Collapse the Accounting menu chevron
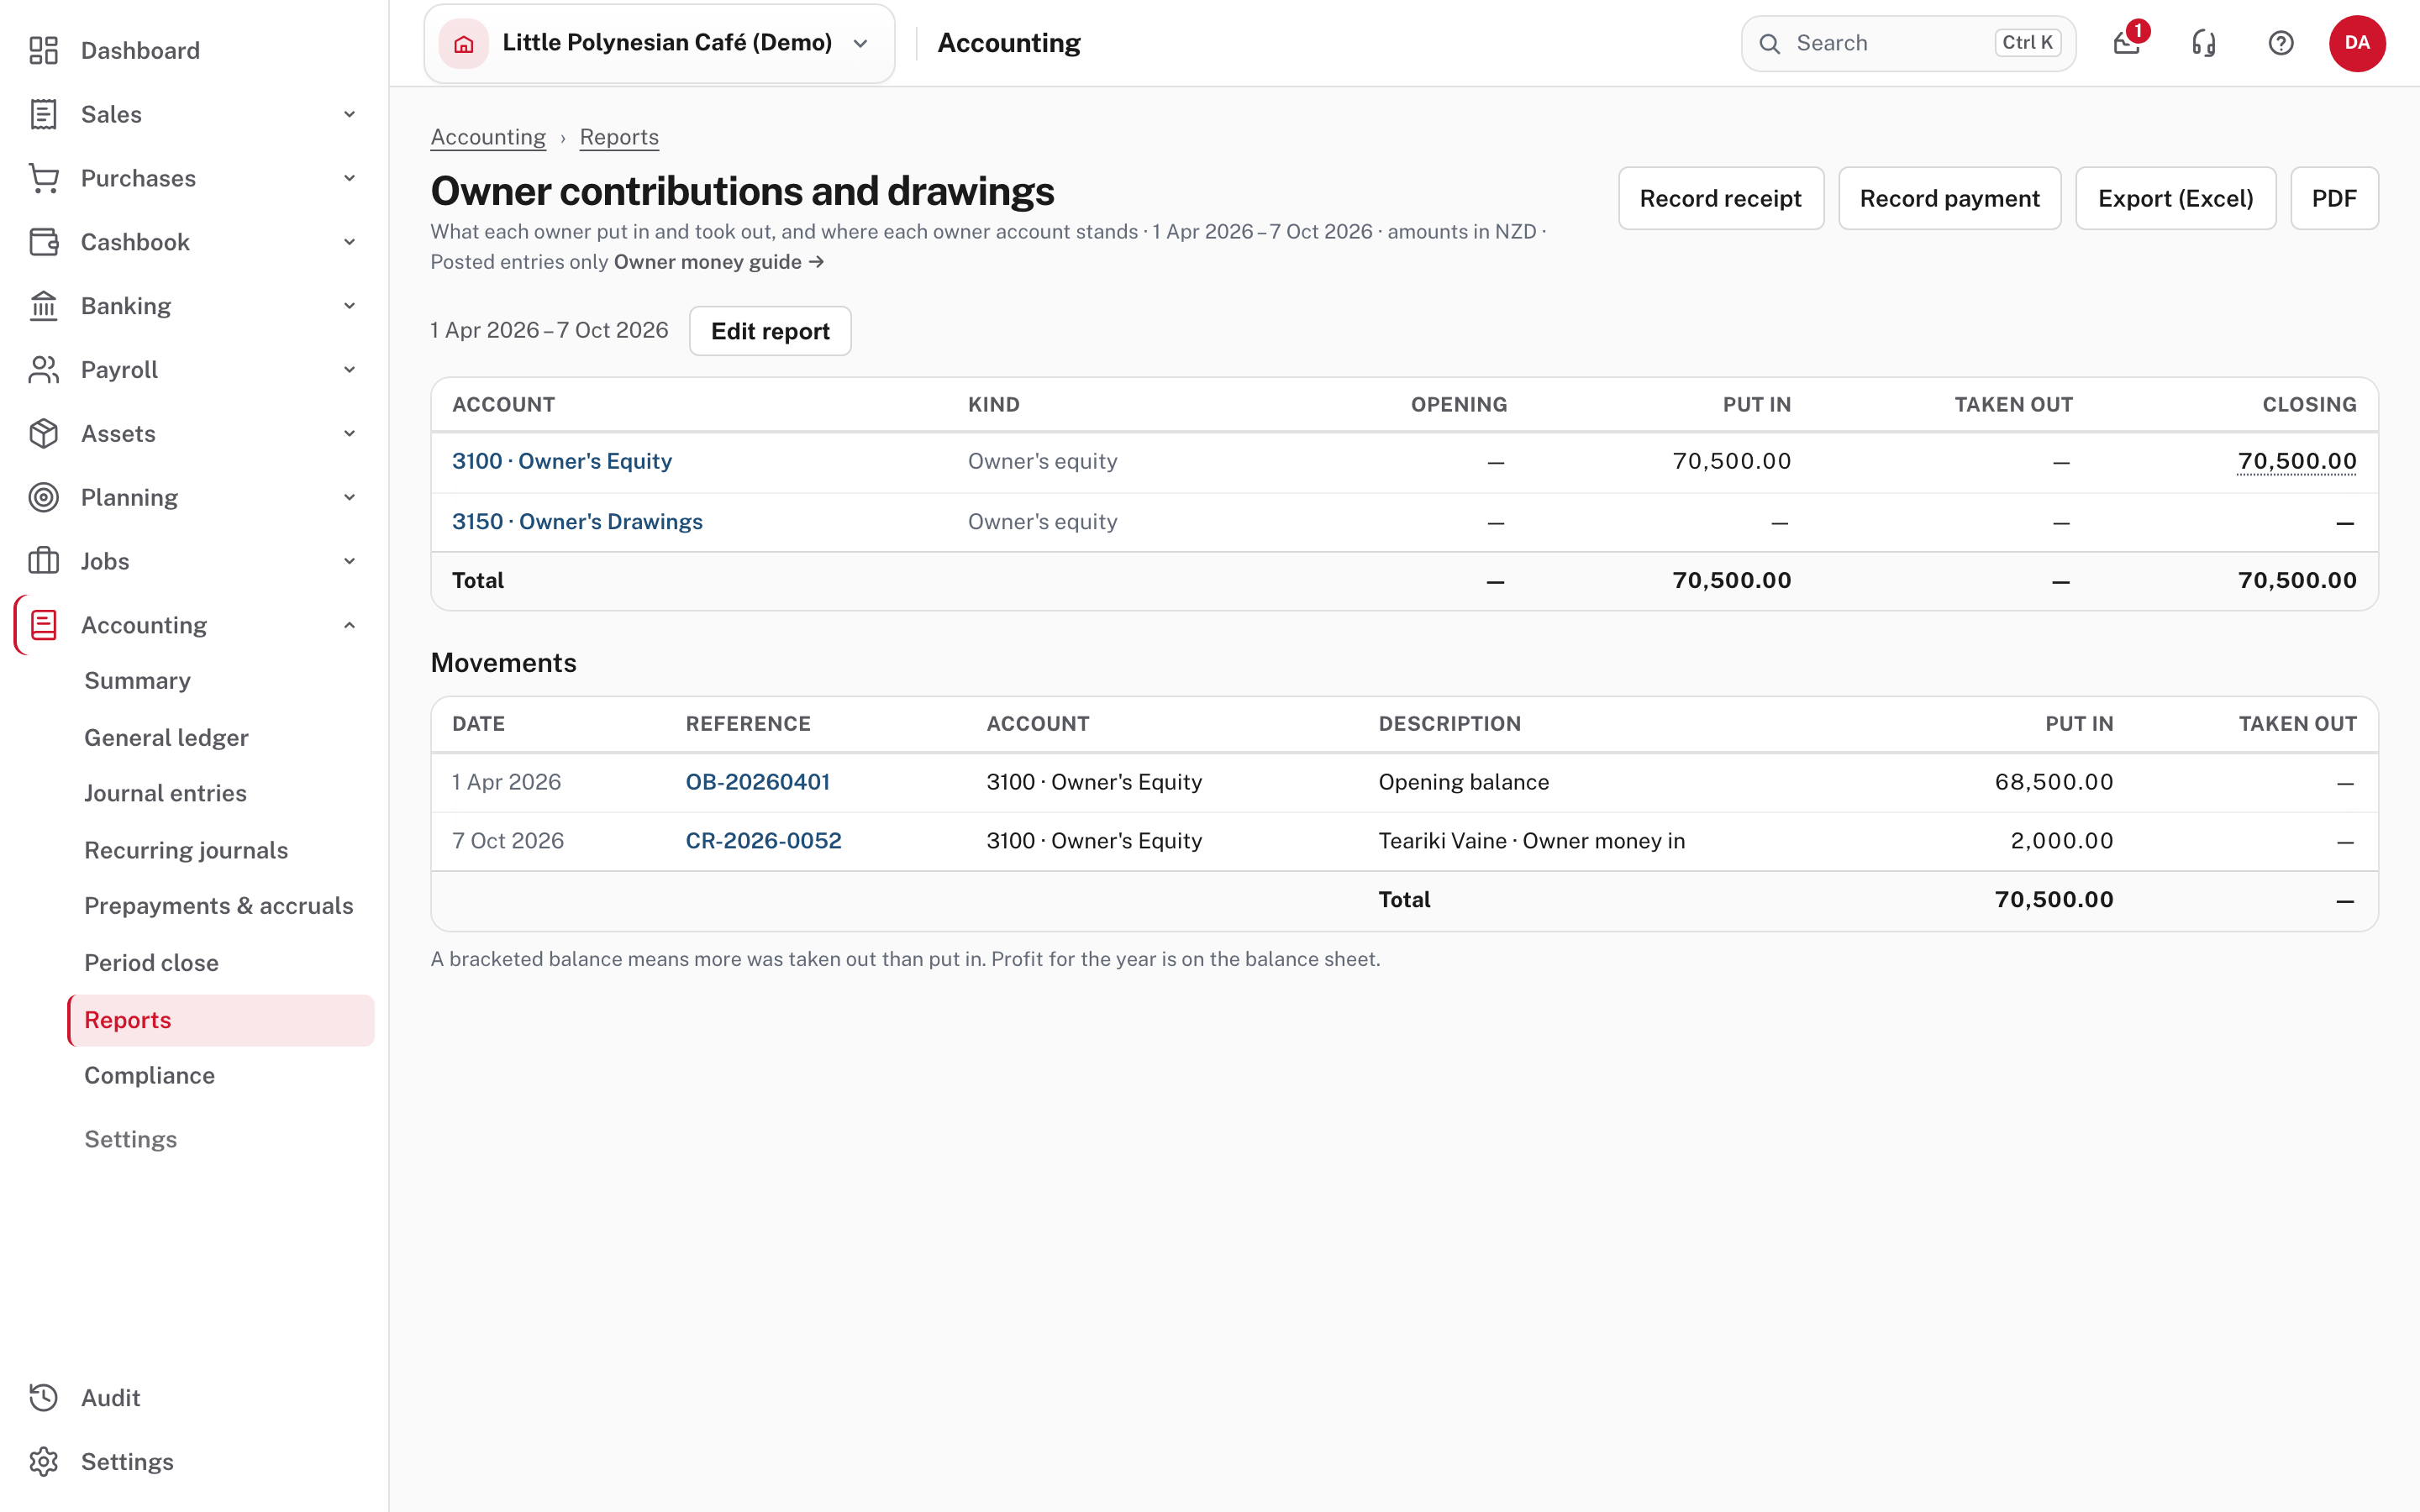The height and width of the screenshot is (1512, 2420). (349, 625)
